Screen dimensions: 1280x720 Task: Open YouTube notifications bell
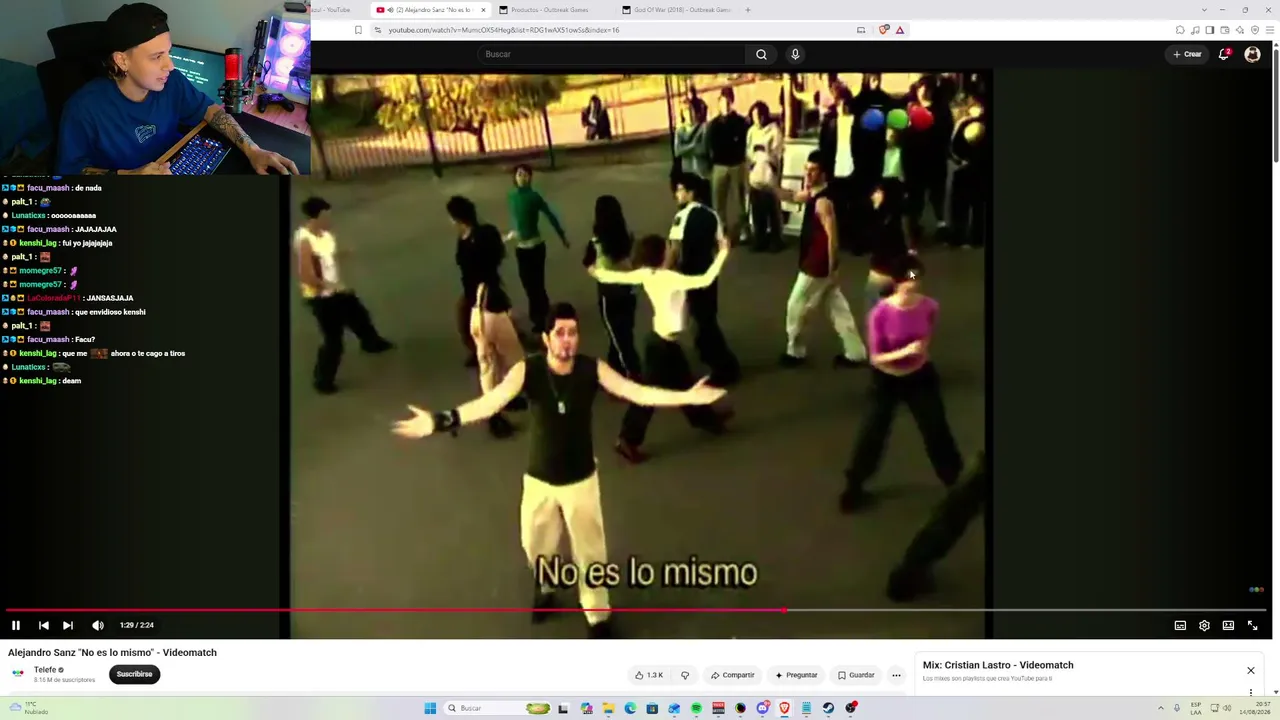coord(1223,54)
